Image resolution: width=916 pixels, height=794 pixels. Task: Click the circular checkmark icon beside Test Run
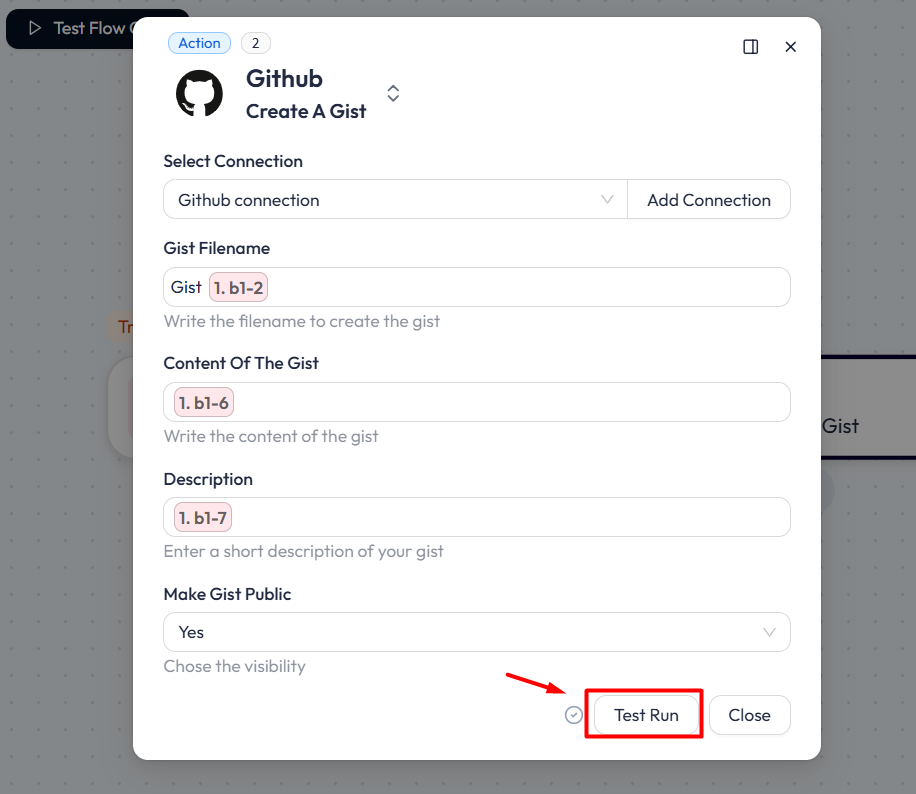(574, 714)
